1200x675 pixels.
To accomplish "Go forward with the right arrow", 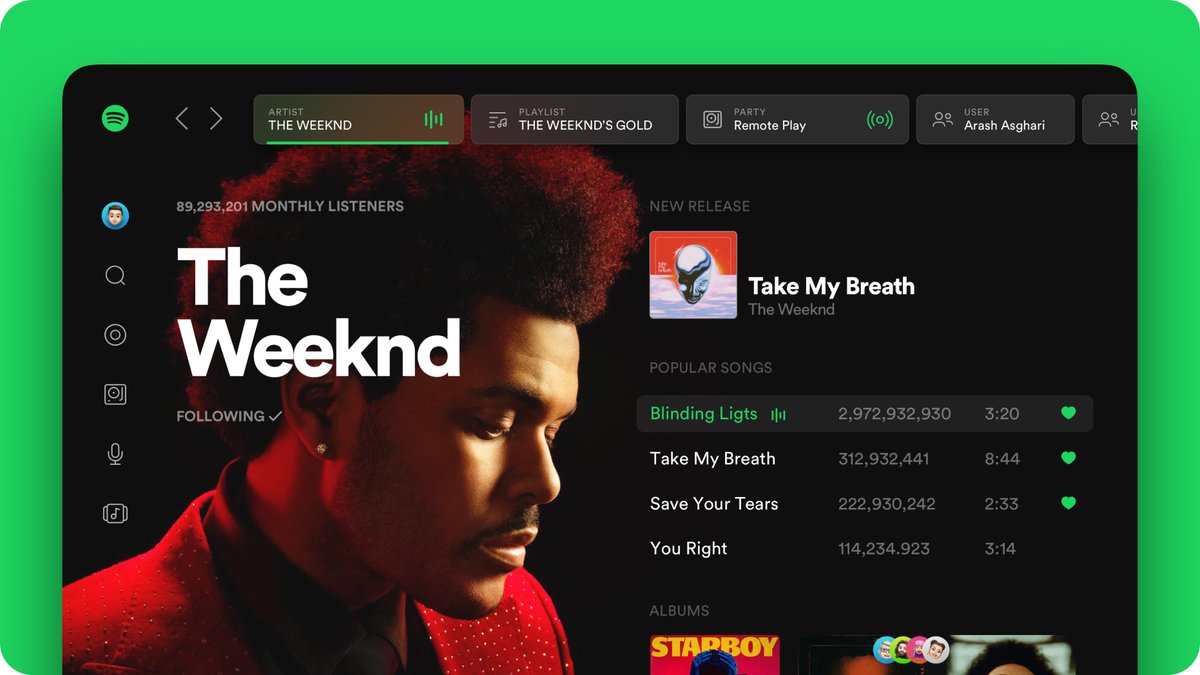I will click(x=216, y=119).
